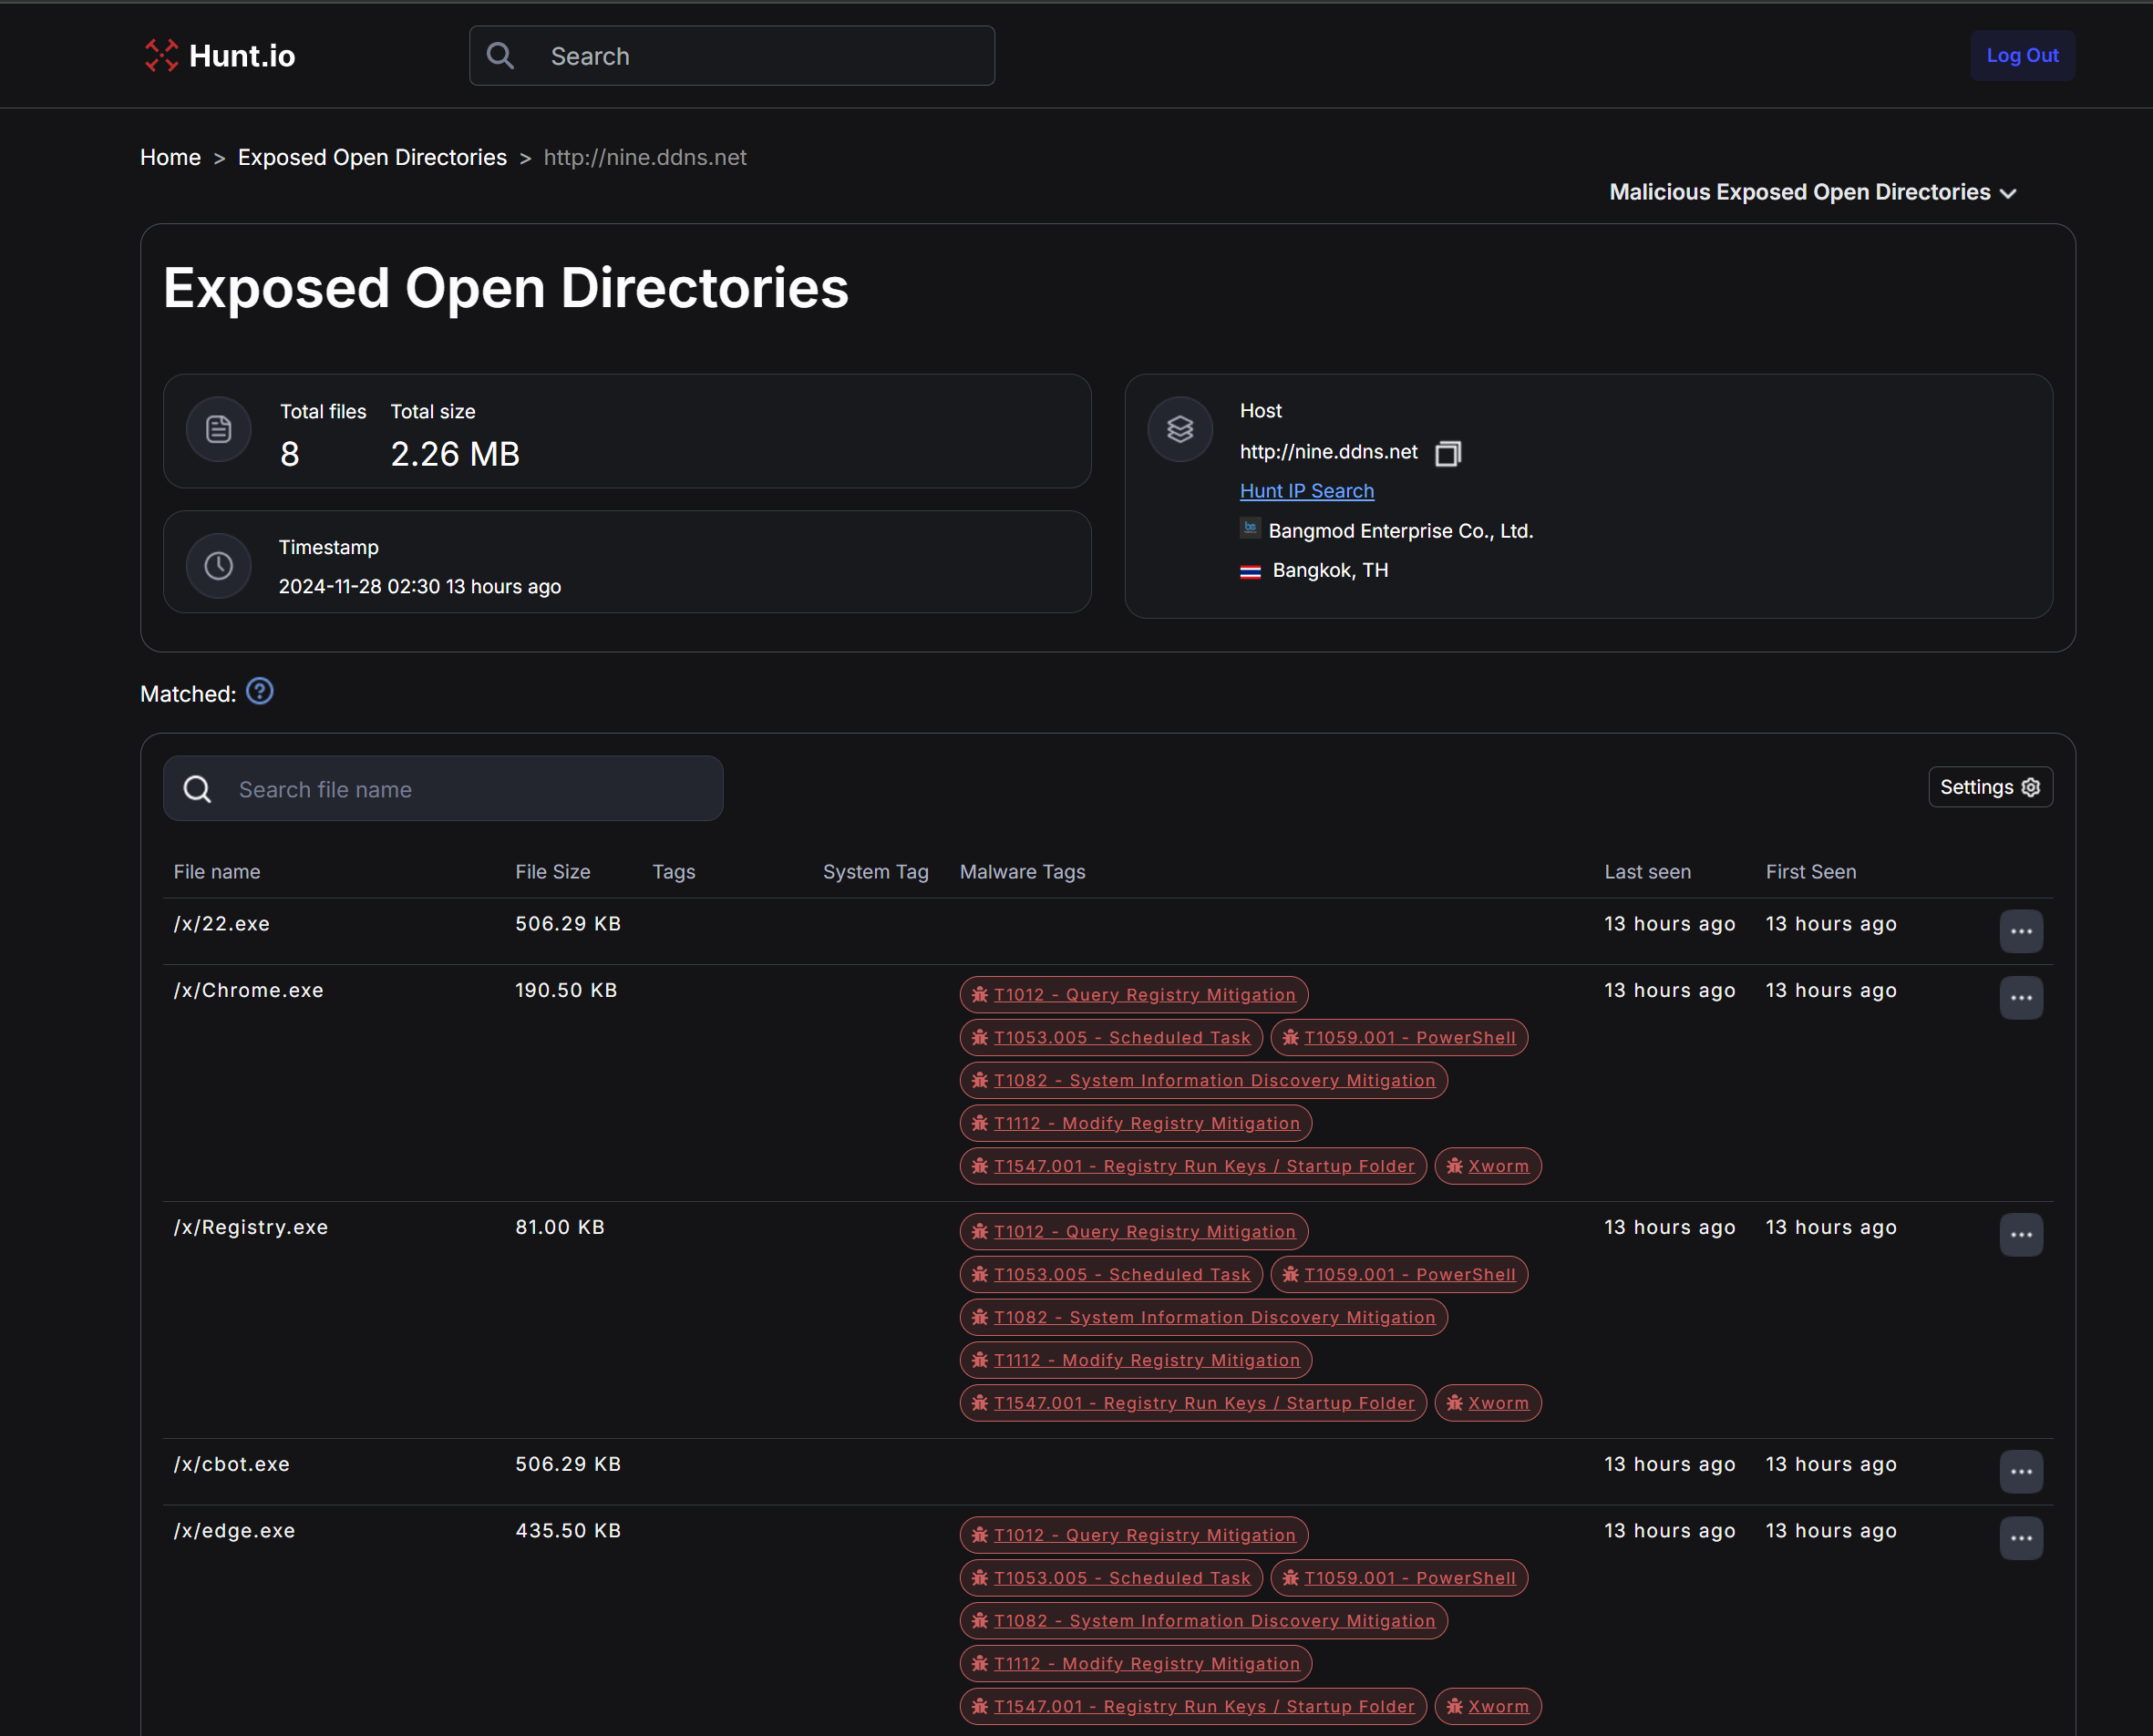Navigate to Home in the breadcrumb
Image resolution: width=2153 pixels, height=1736 pixels.
point(170,157)
